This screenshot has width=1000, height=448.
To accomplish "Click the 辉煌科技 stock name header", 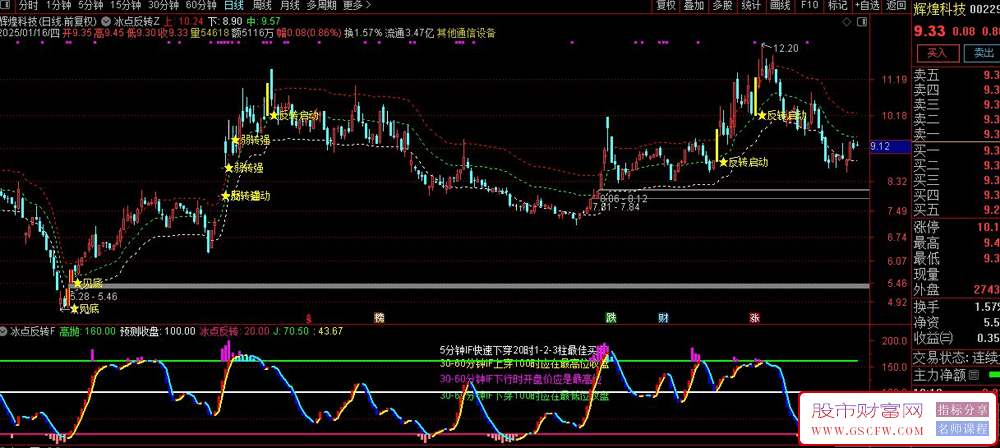I will [939, 10].
